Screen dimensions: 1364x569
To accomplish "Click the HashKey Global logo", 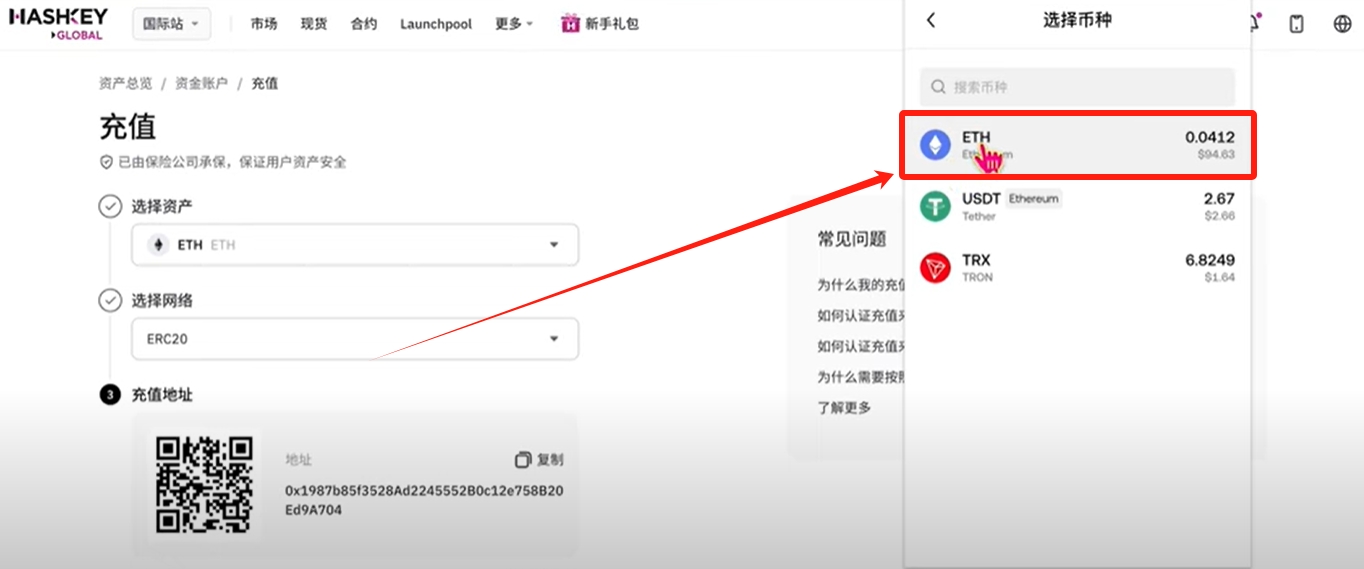I will 57,24.
